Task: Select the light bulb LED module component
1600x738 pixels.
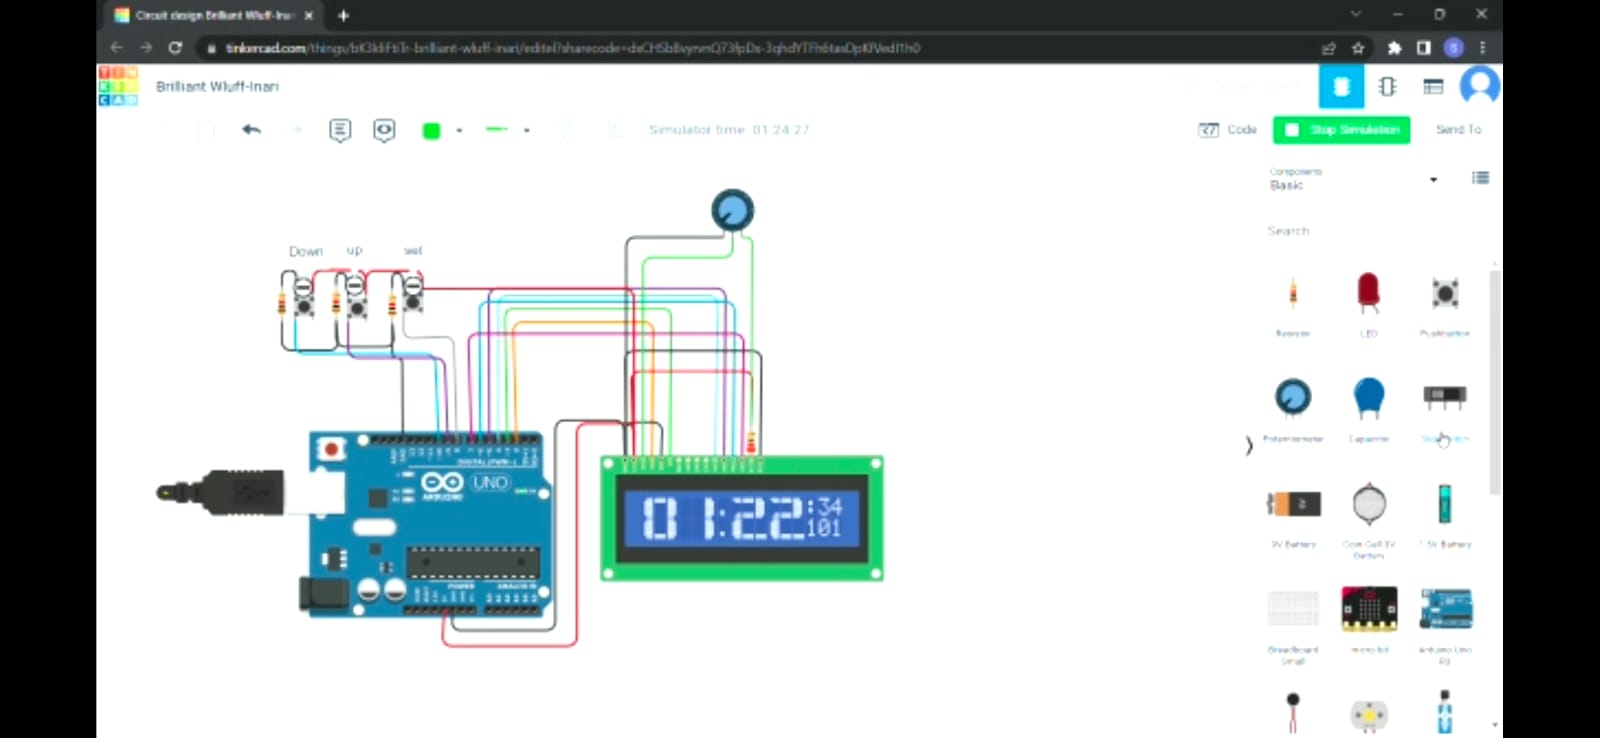Action: pyautogui.click(x=1368, y=714)
